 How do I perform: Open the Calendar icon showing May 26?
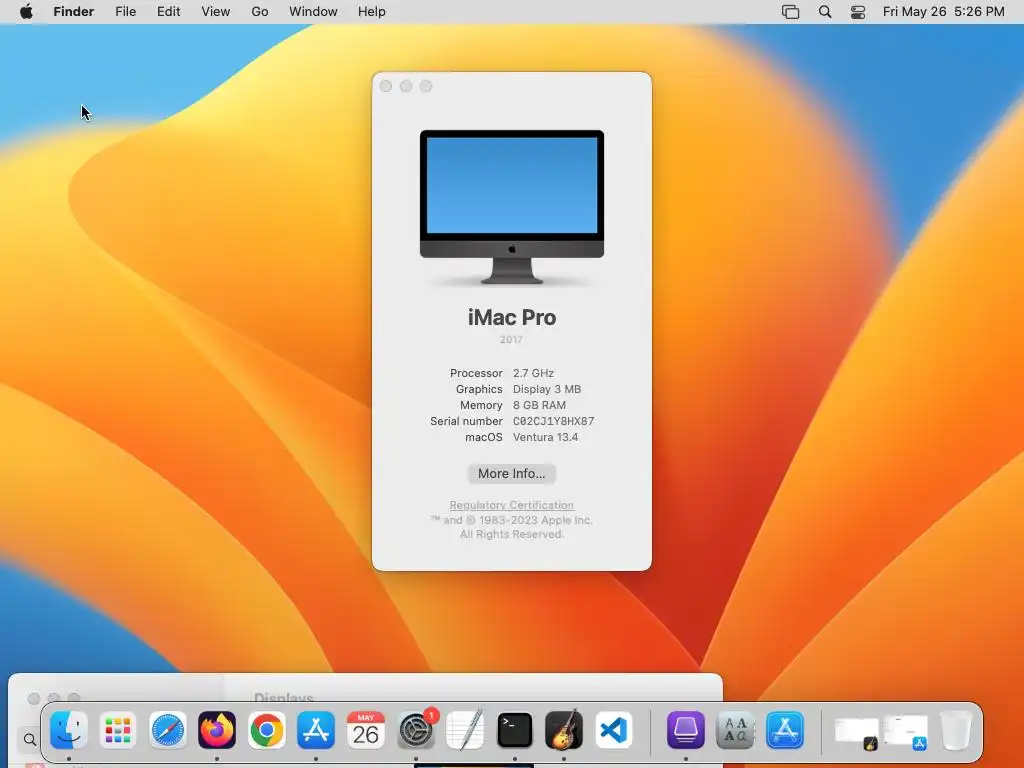coord(366,729)
